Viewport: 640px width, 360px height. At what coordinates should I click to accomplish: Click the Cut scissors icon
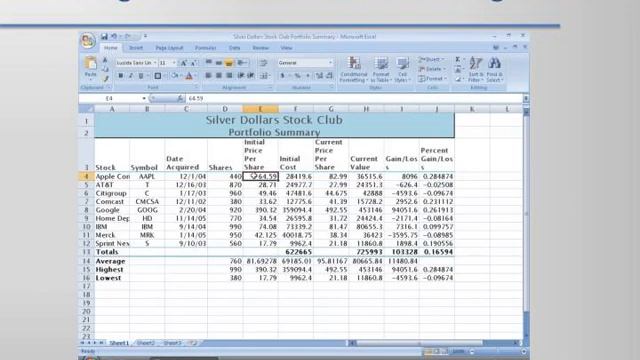pos(105,60)
